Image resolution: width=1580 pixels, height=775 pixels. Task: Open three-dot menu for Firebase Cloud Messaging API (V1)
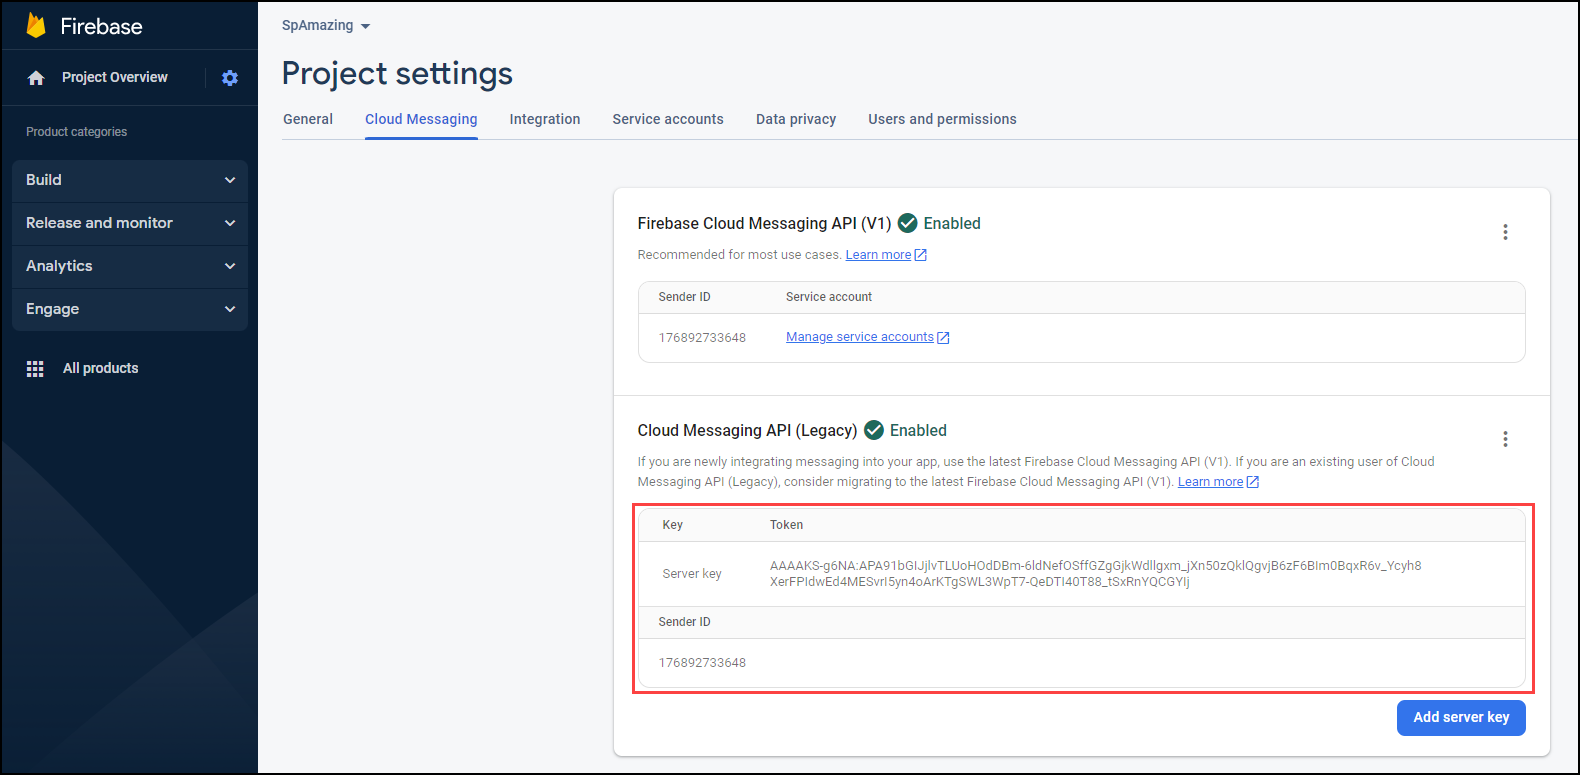click(x=1505, y=232)
